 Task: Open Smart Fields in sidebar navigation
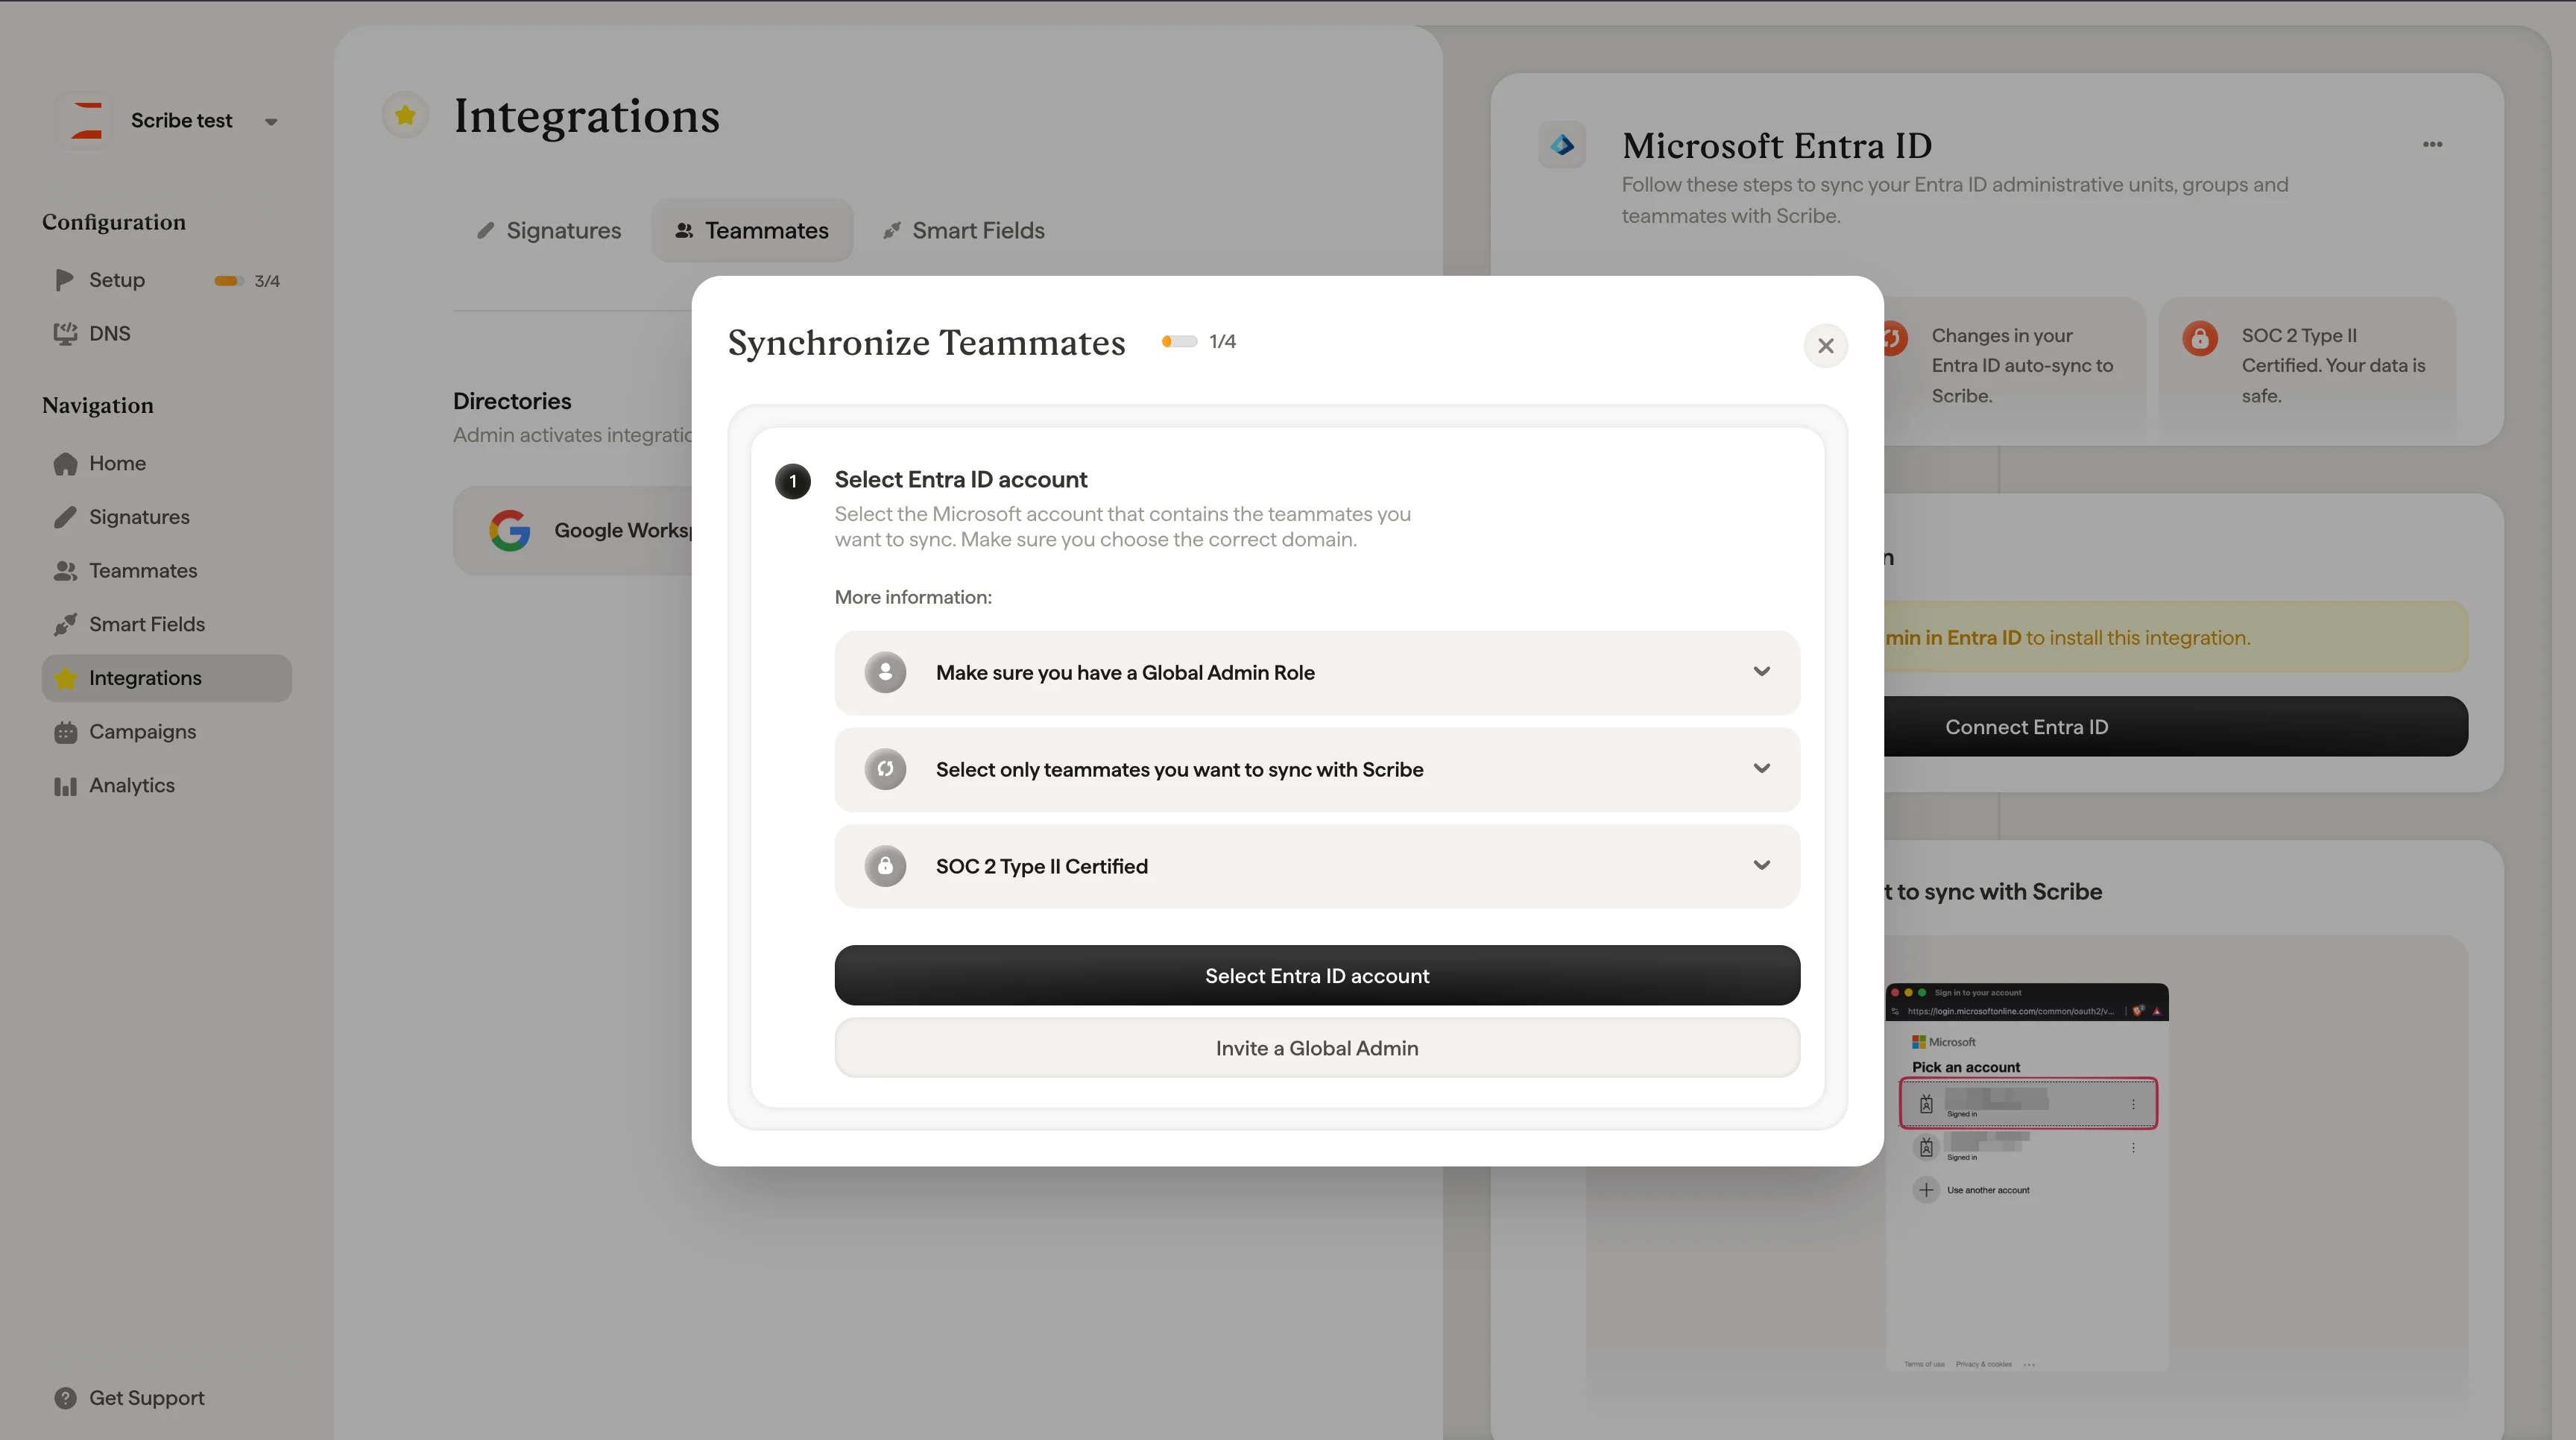166,624
